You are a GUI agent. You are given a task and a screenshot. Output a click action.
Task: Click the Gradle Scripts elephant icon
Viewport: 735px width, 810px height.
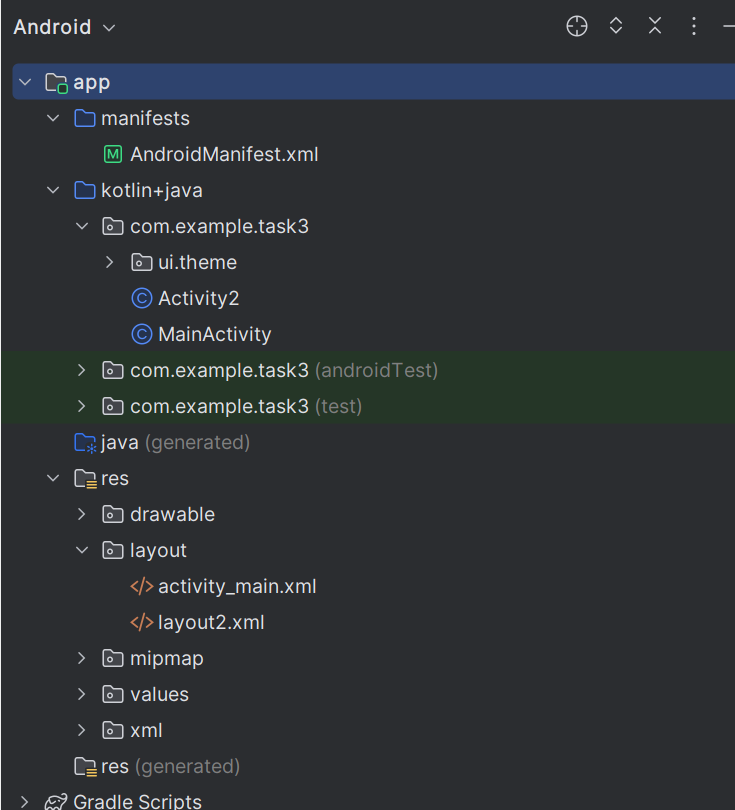click(x=56, y=802)
